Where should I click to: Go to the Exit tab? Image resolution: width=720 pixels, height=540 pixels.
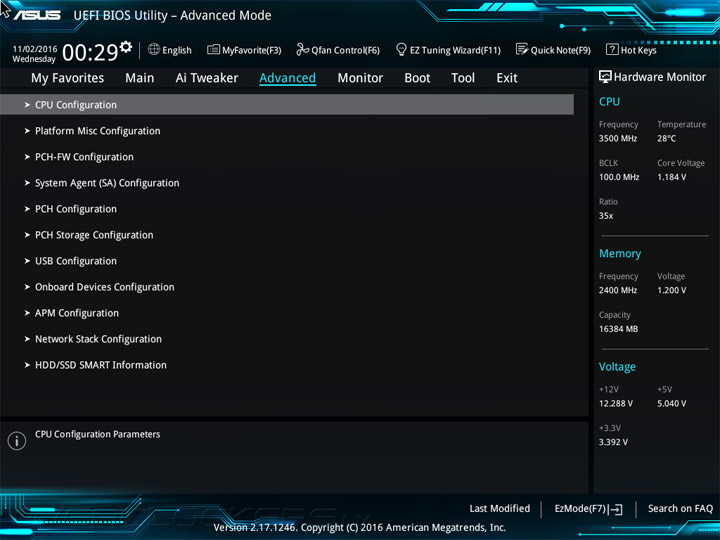[507, 78]
